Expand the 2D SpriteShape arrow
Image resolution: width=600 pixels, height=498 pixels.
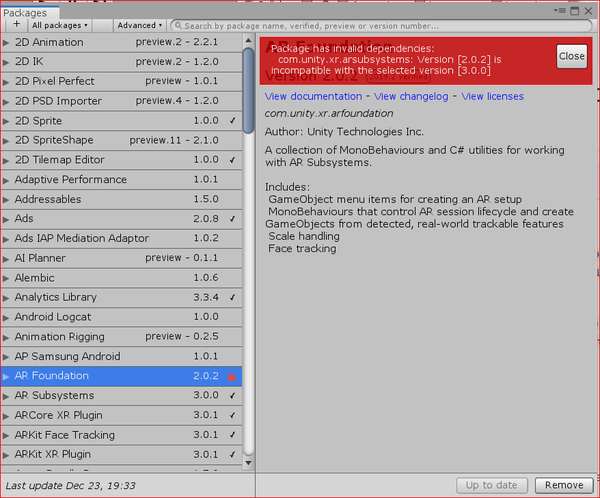(6, 140)
